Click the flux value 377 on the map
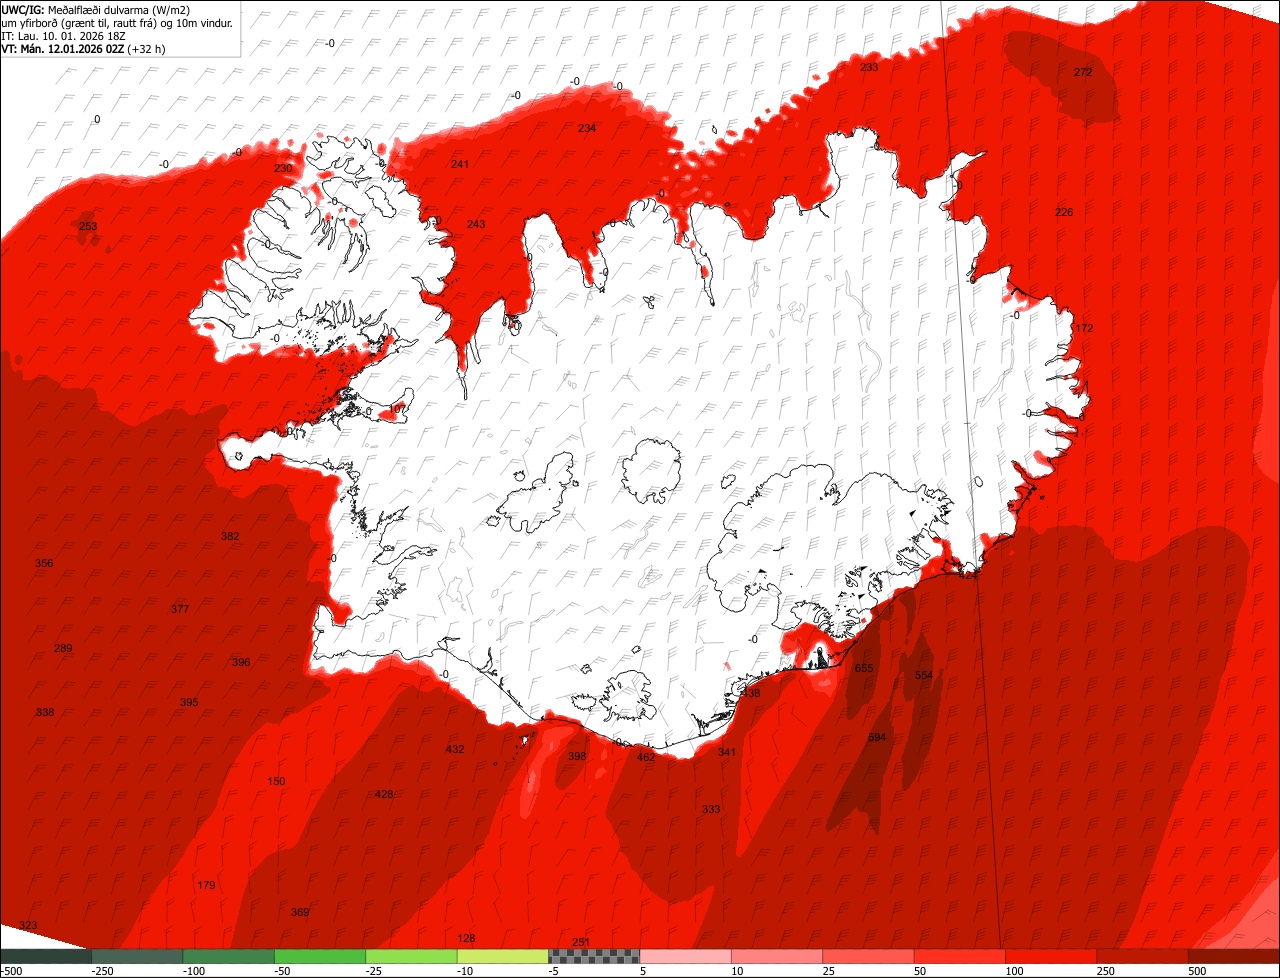The image size is (1280, 978). [x=180, y=609]
